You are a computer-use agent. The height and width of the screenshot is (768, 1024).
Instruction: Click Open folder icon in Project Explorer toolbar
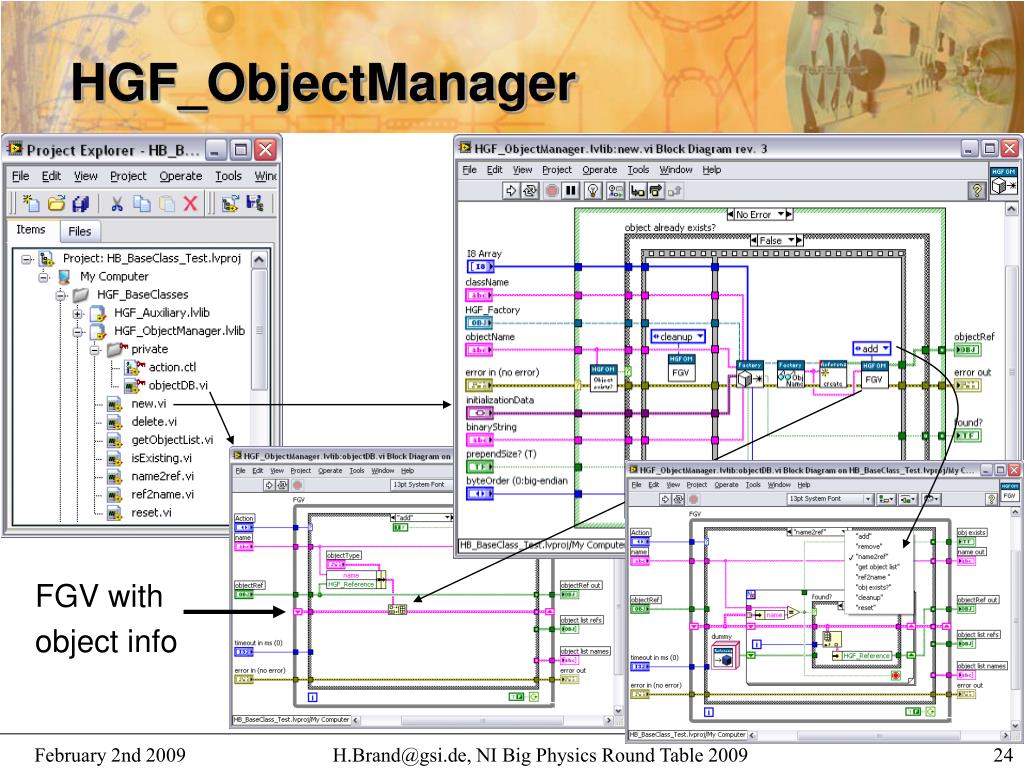click(56, 204)
